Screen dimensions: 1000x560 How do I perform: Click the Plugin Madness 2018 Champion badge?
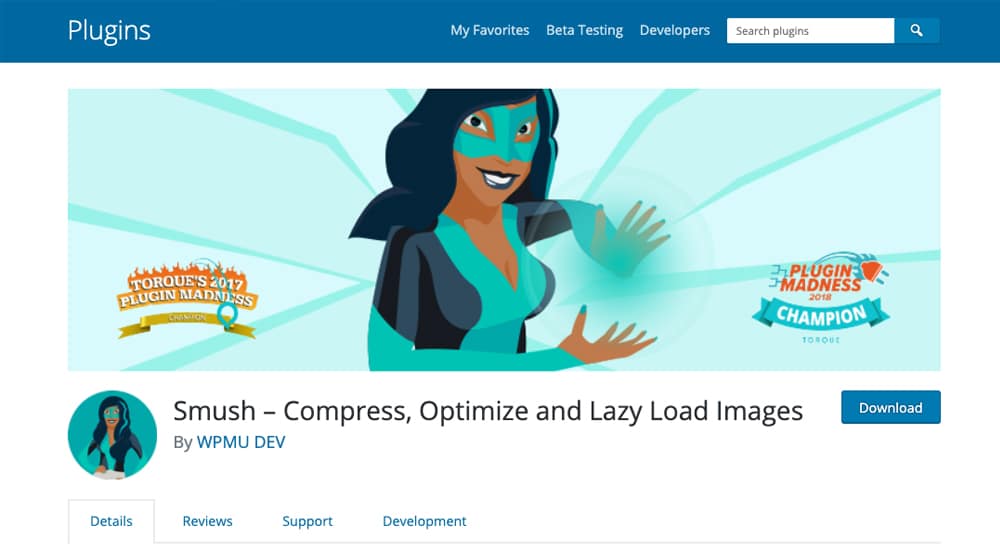pyautogui.click(x=821, y=298)
